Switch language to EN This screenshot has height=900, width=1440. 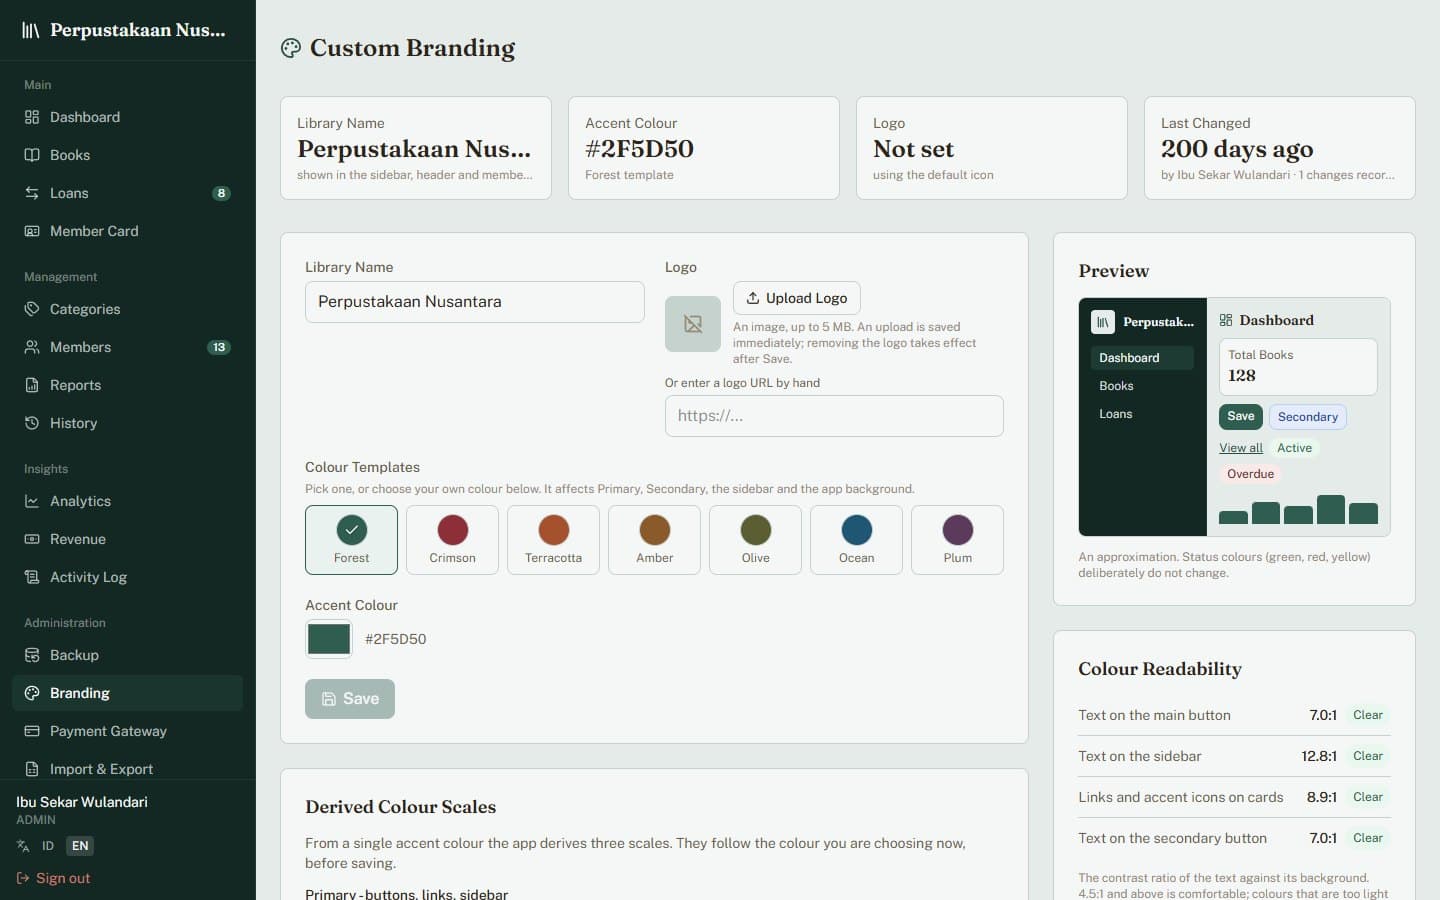[80, 846]
